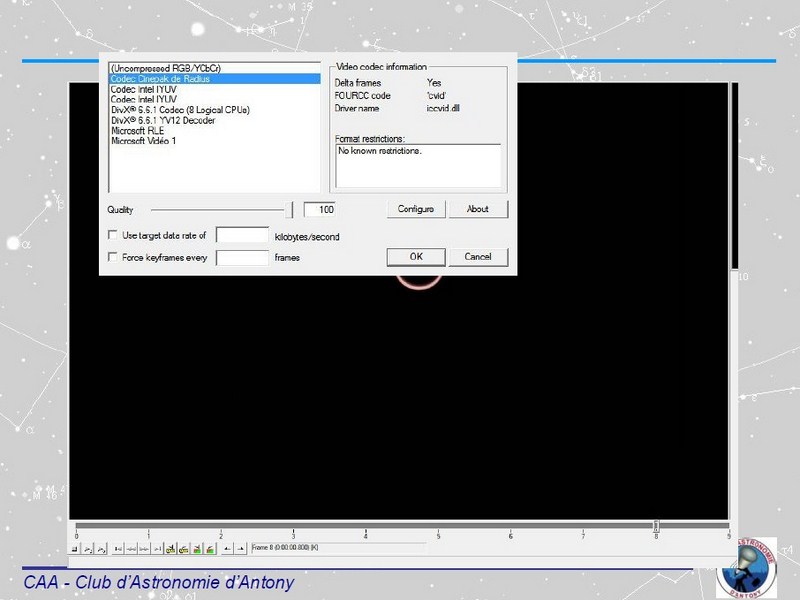
Task: Select DivX 6.6.1 Codec (8 Logical CPUs)
Action: 179,109
